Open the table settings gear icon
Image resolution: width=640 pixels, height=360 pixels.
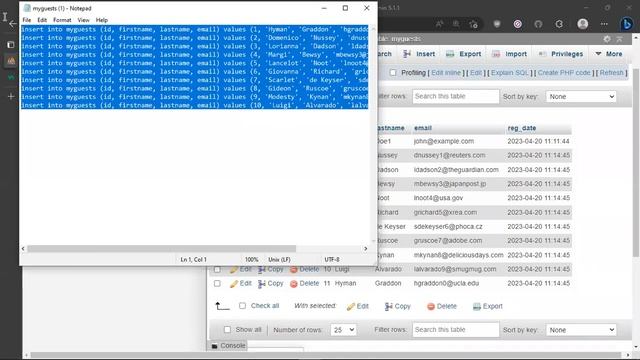click(607, 39)
